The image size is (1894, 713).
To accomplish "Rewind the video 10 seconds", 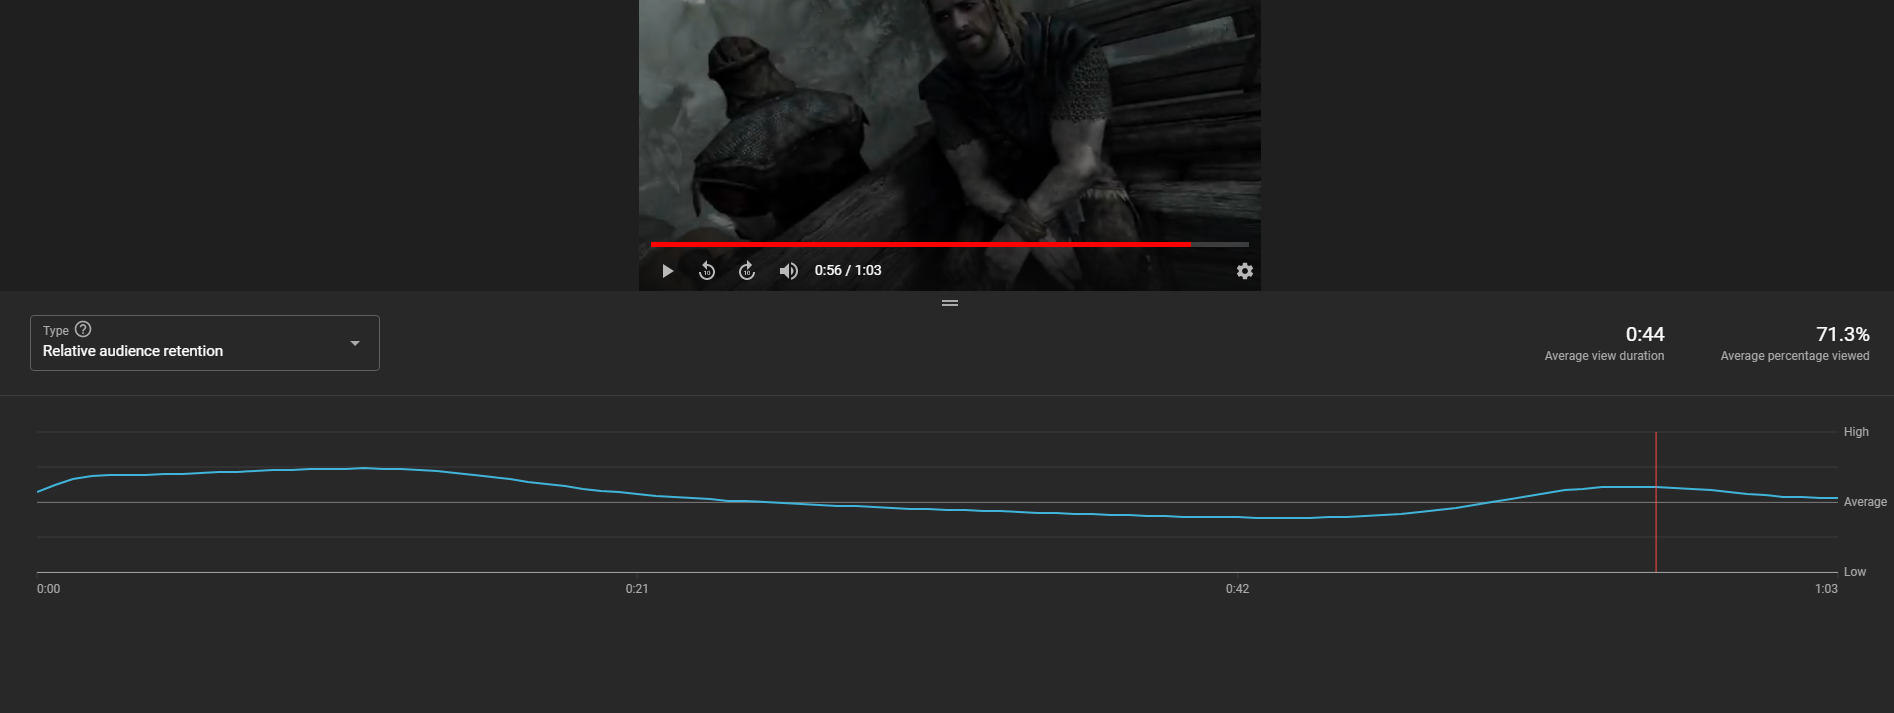I will point(707,271).
